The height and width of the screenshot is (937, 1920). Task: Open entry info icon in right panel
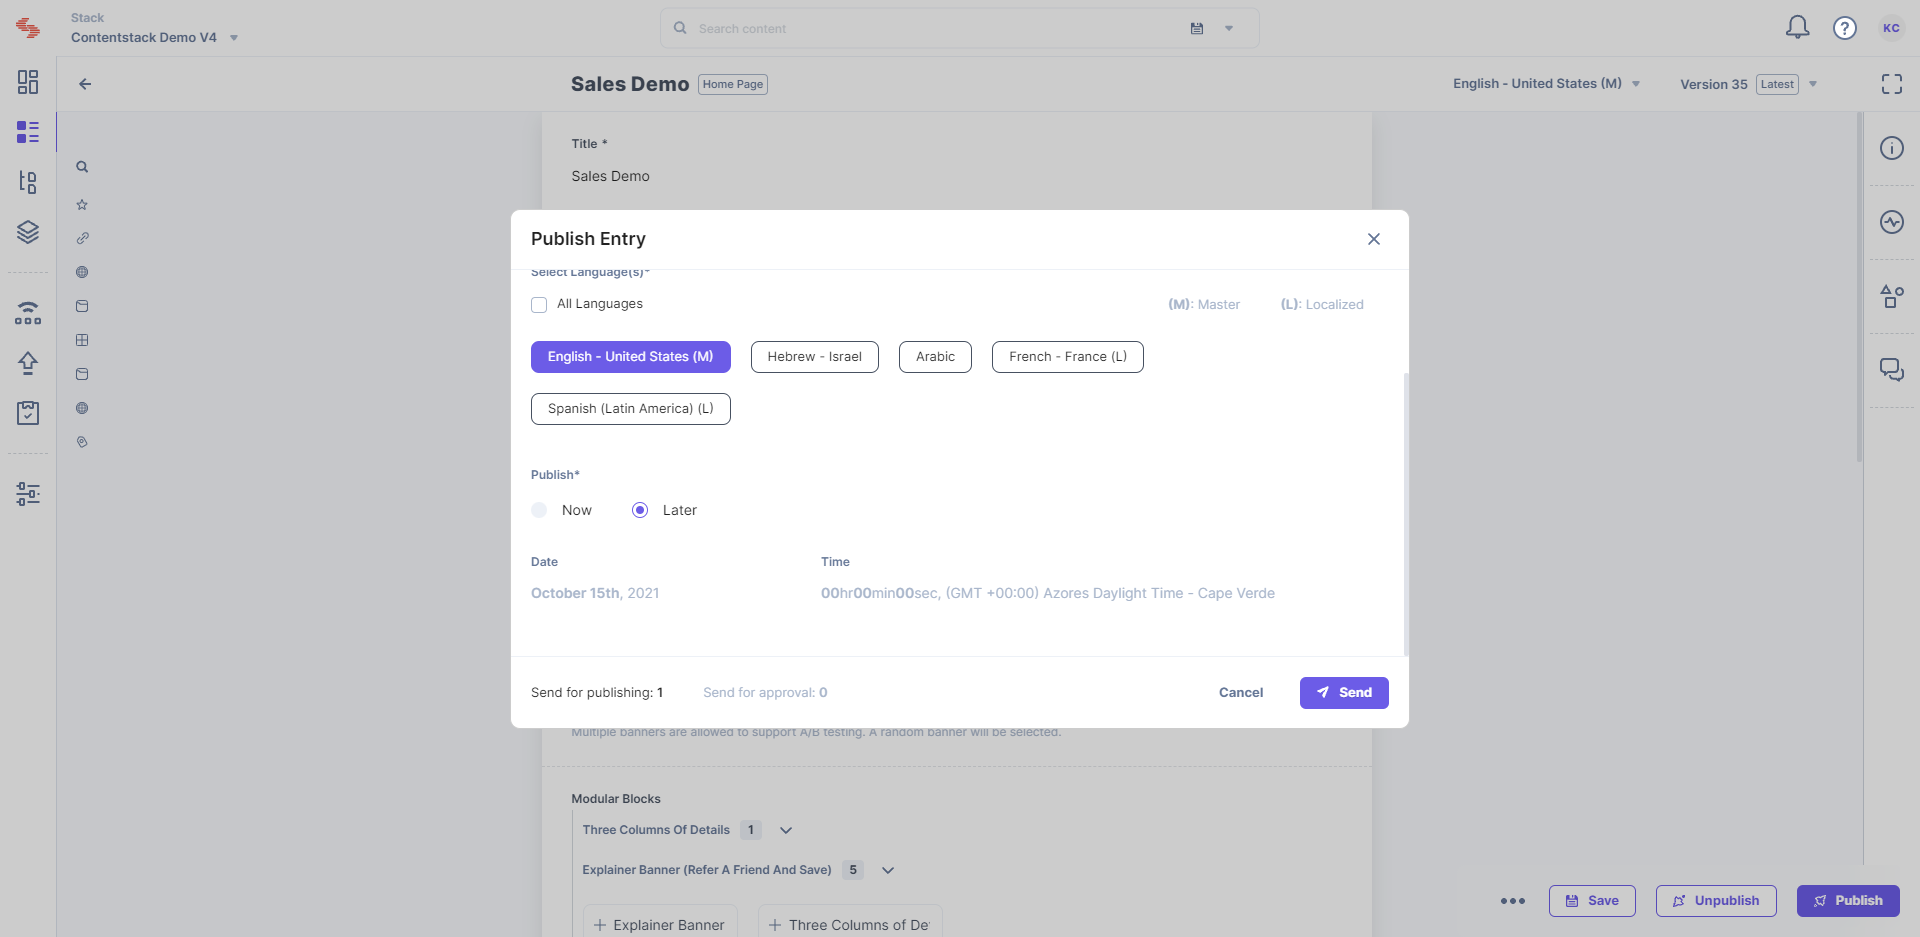[1891, 148]
